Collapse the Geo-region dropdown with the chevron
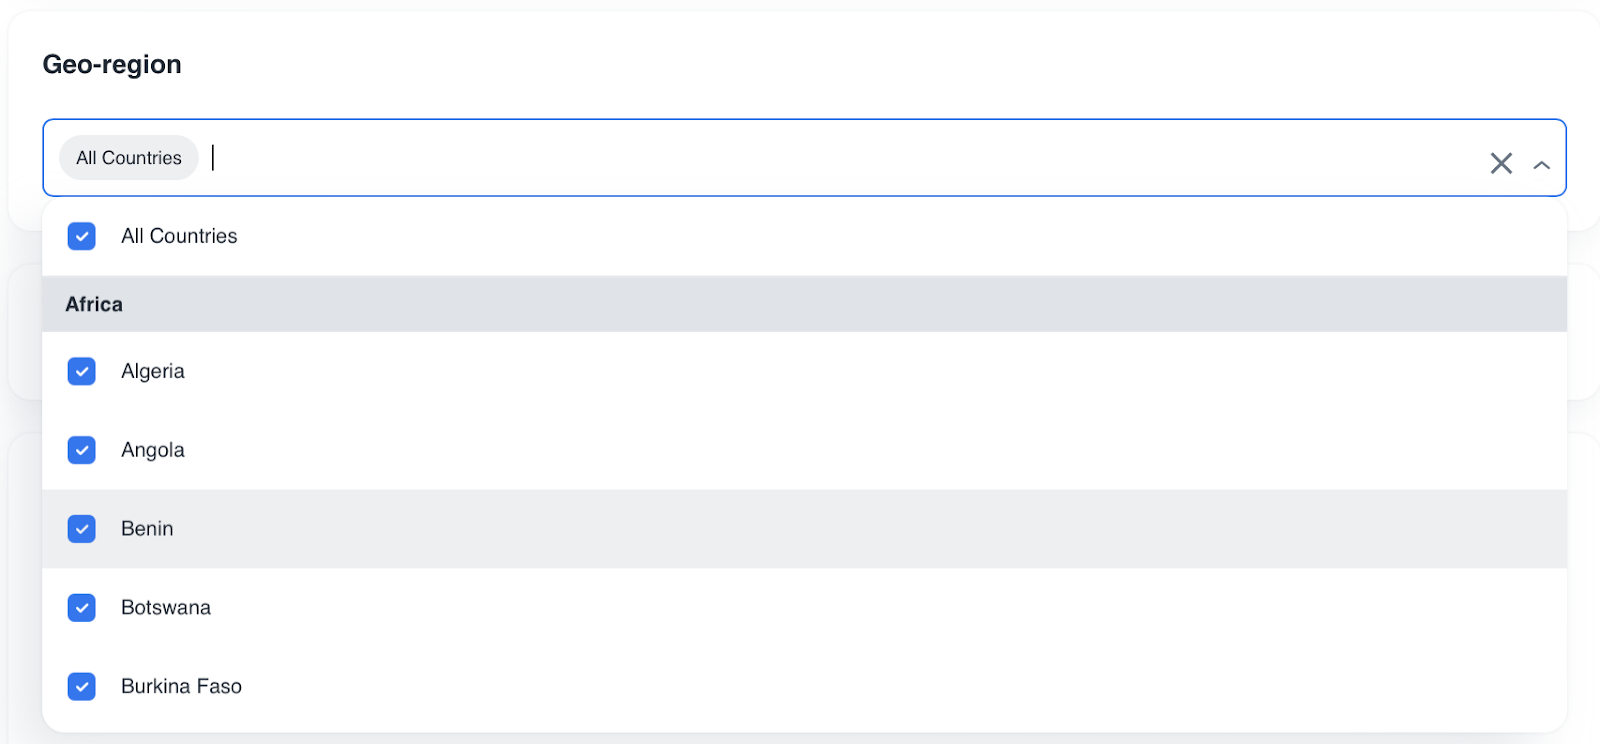The width and height of the screenshot is (1600, 744). pyautogui.click(x=1542, y=165)
